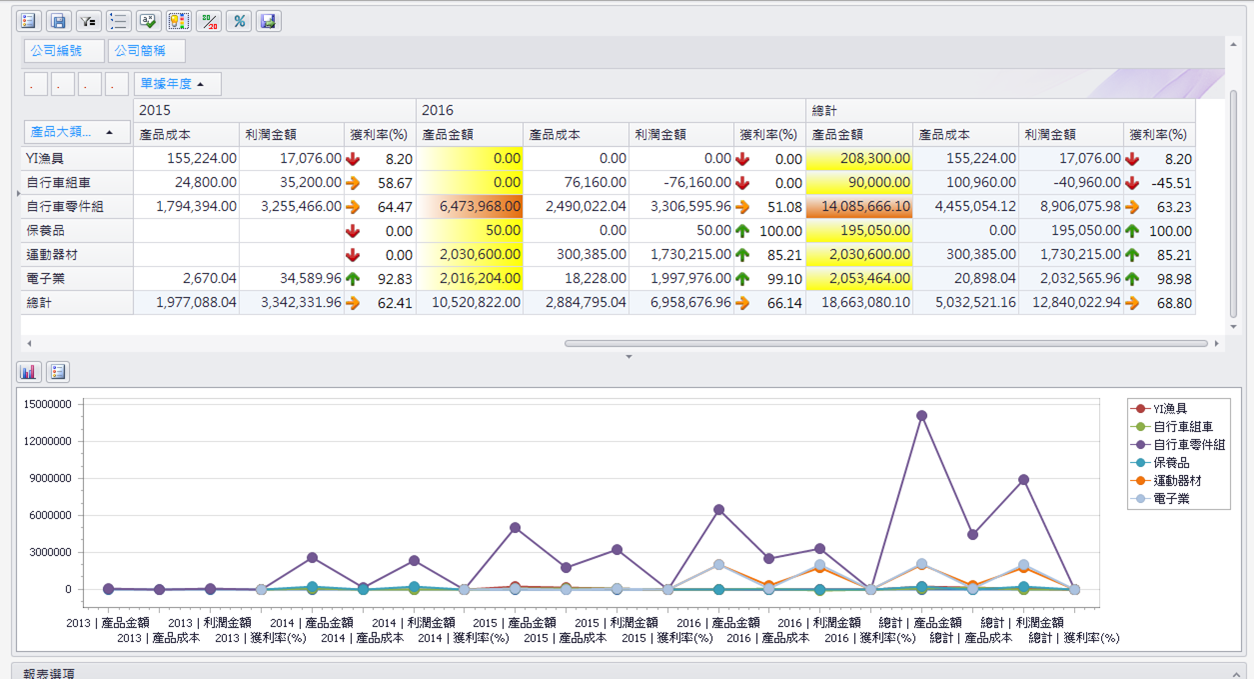Click the percent sign toolbar icon
This screenshot has height=679, width=1254.
click(239, 21)
